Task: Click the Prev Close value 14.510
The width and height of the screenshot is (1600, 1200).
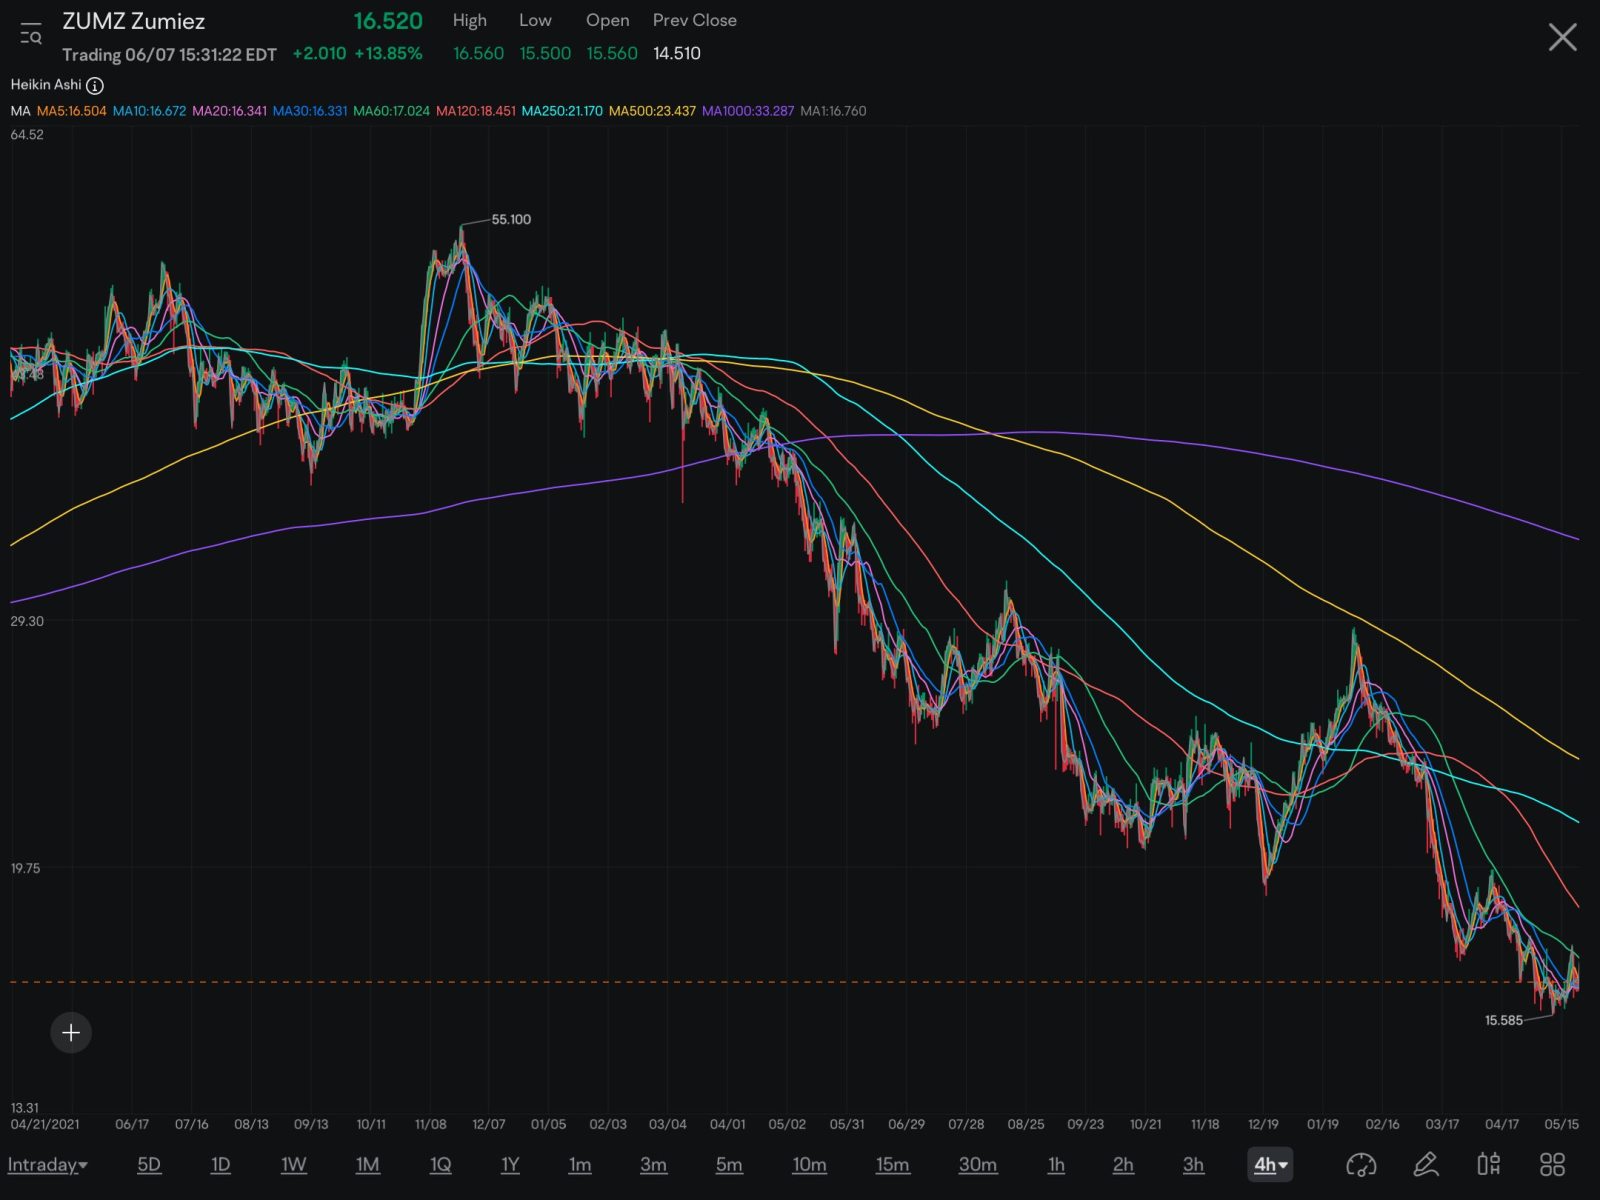Action: pyautogui.click(x=677, y=54)
